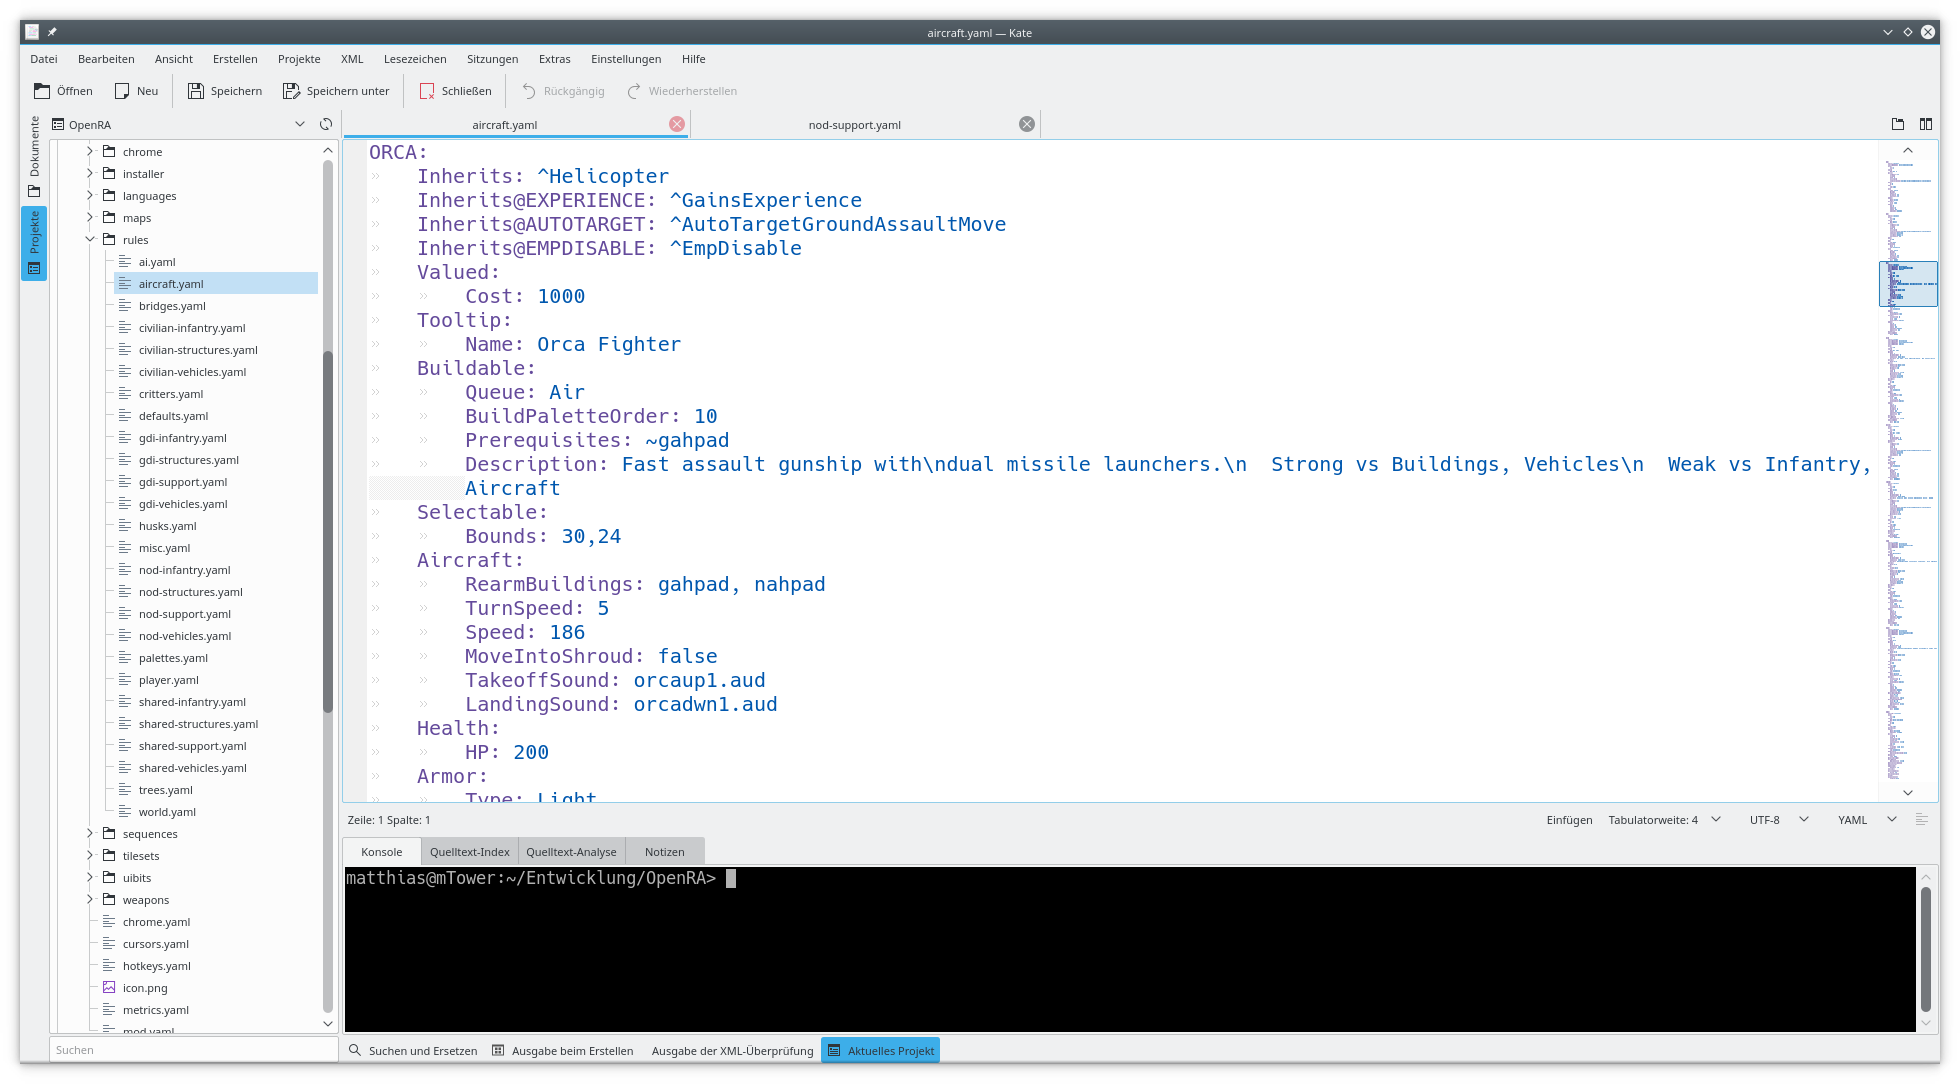Expand the chrome folder
1960x1084 pixels.
click(x=90, y=152)
